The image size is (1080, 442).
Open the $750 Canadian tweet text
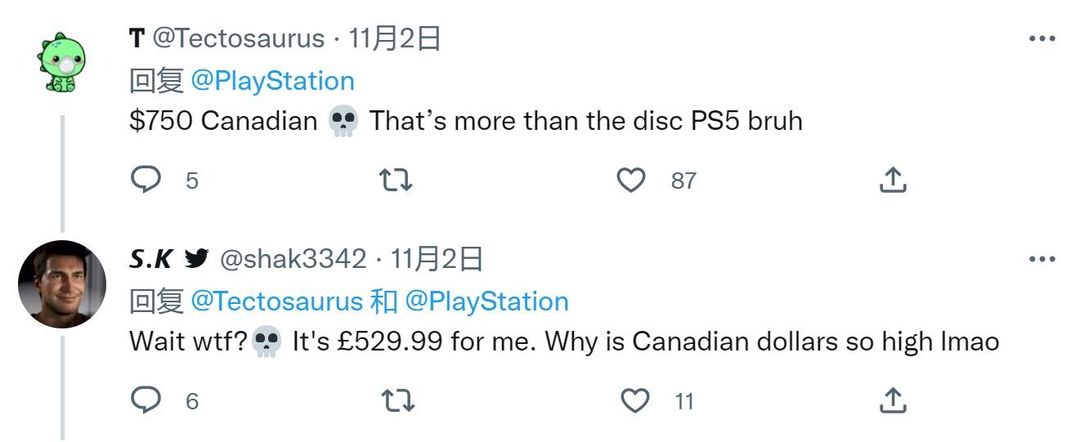[466, 121]
